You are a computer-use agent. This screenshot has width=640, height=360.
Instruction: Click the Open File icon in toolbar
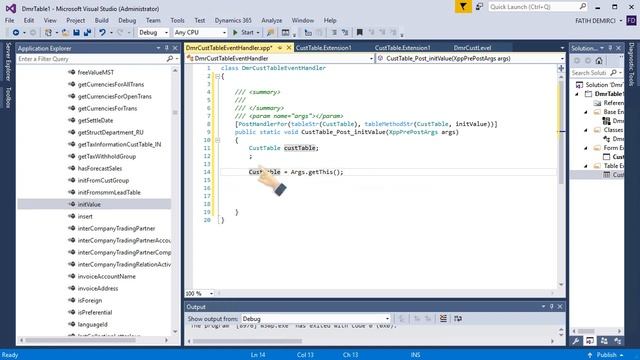(x=65, y=32)
